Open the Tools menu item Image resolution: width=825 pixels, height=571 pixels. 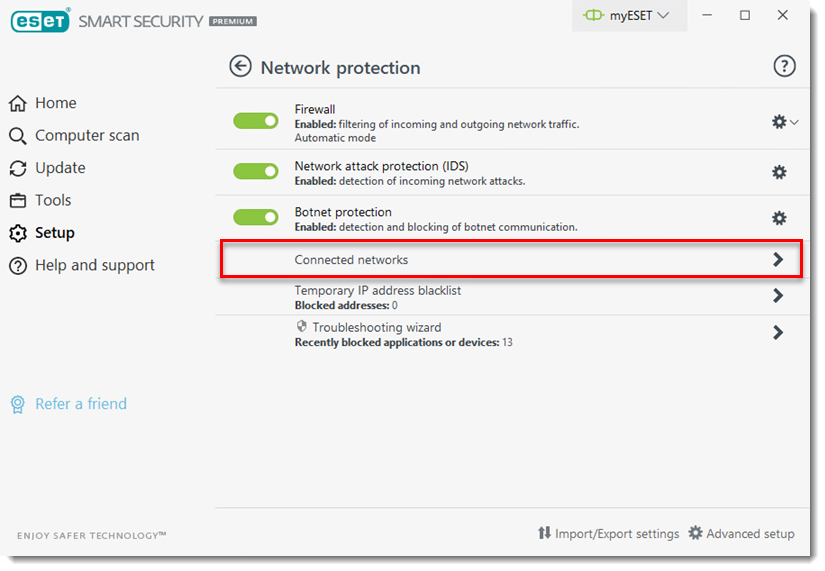pos(53,200)
